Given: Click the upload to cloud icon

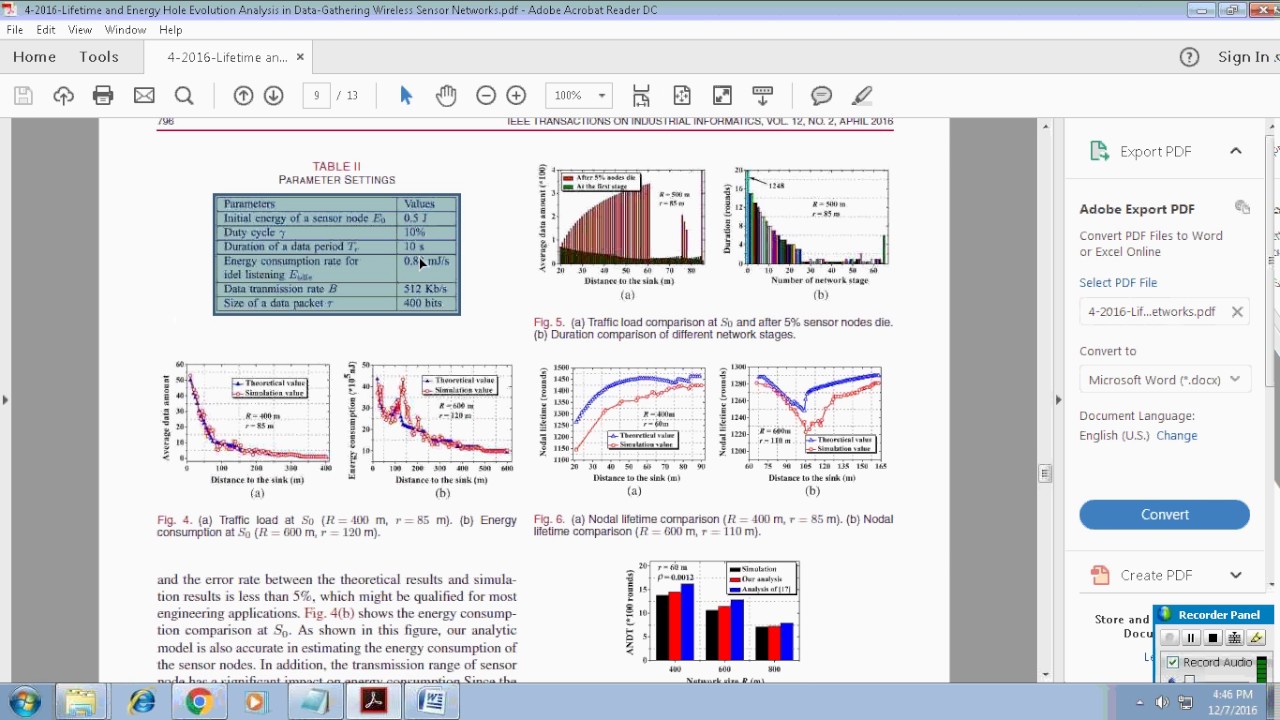Looking at the screenshot, I should coord(63,95).
